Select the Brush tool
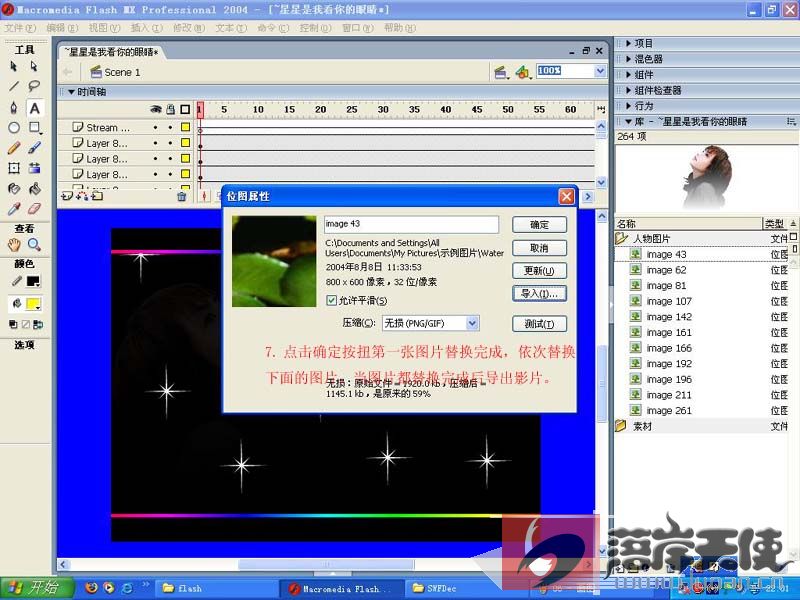The width and height of the screenshot is (800, 600). [34, 148]
